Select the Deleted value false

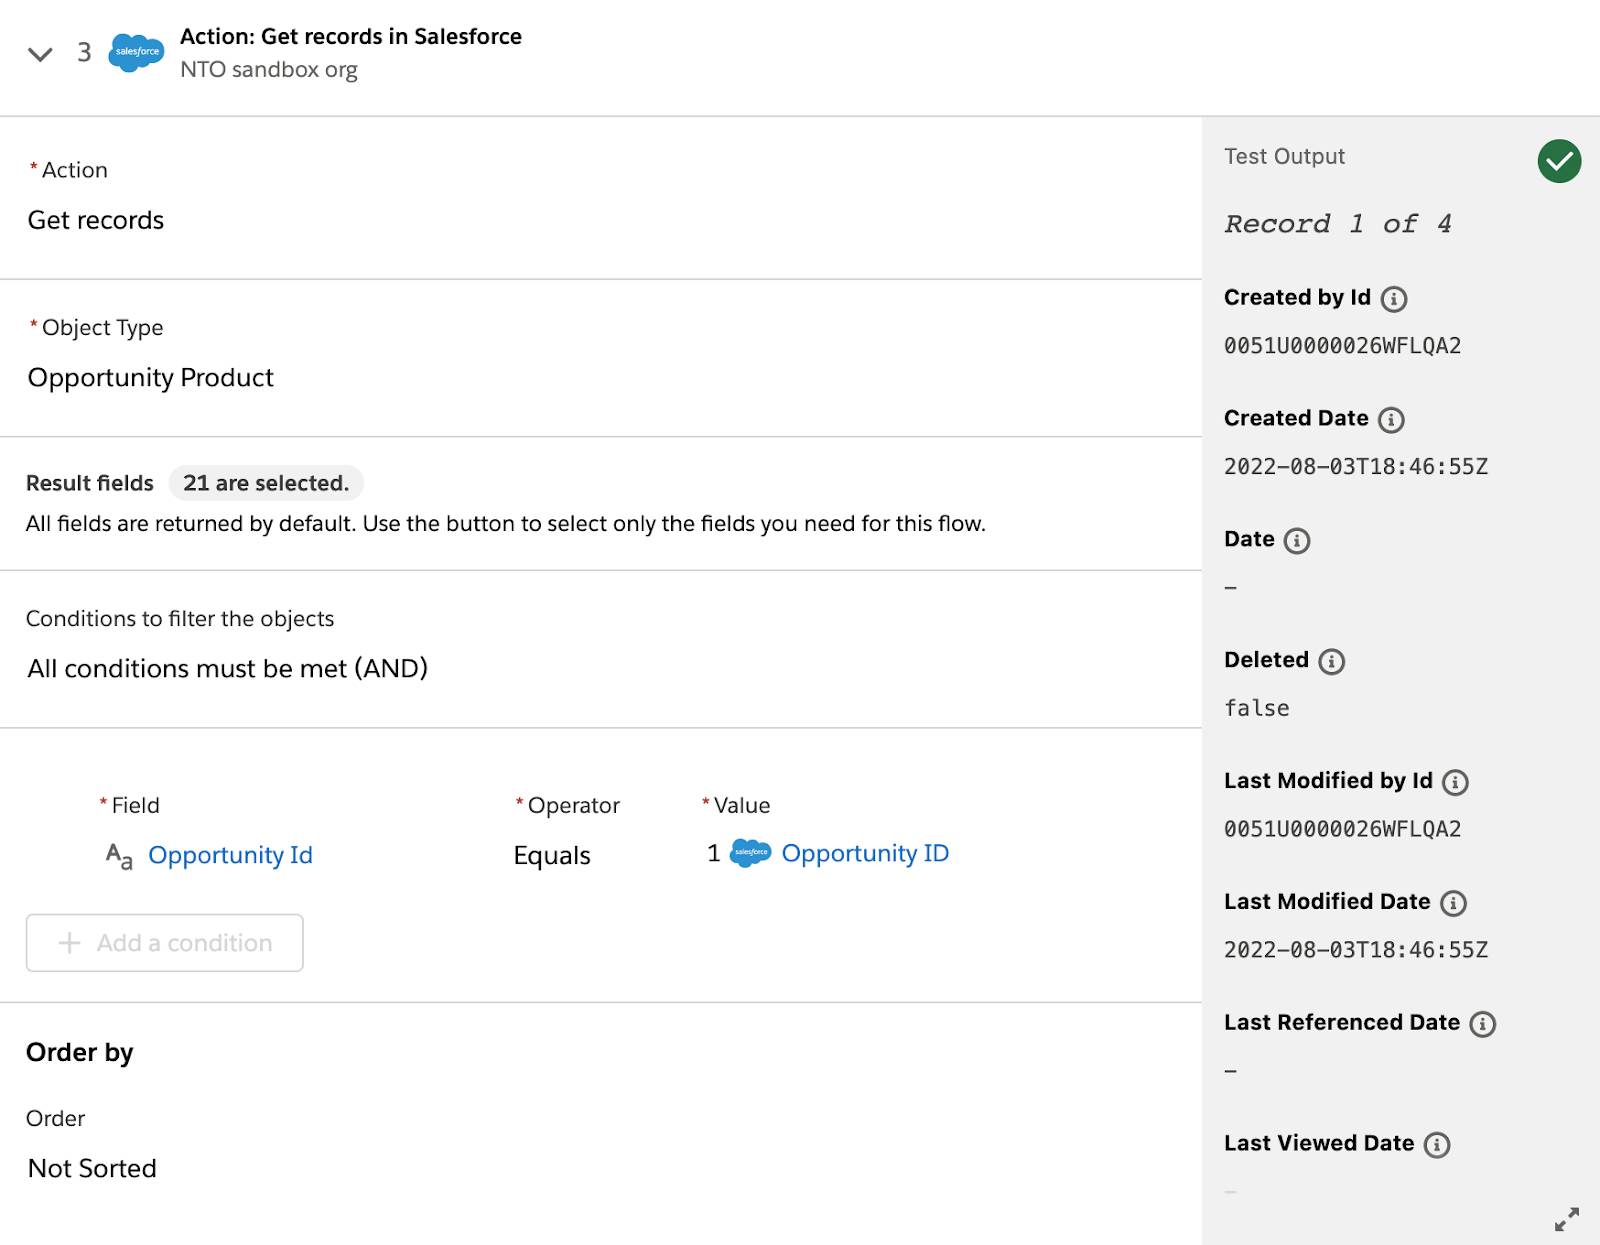coord(1257,708)
